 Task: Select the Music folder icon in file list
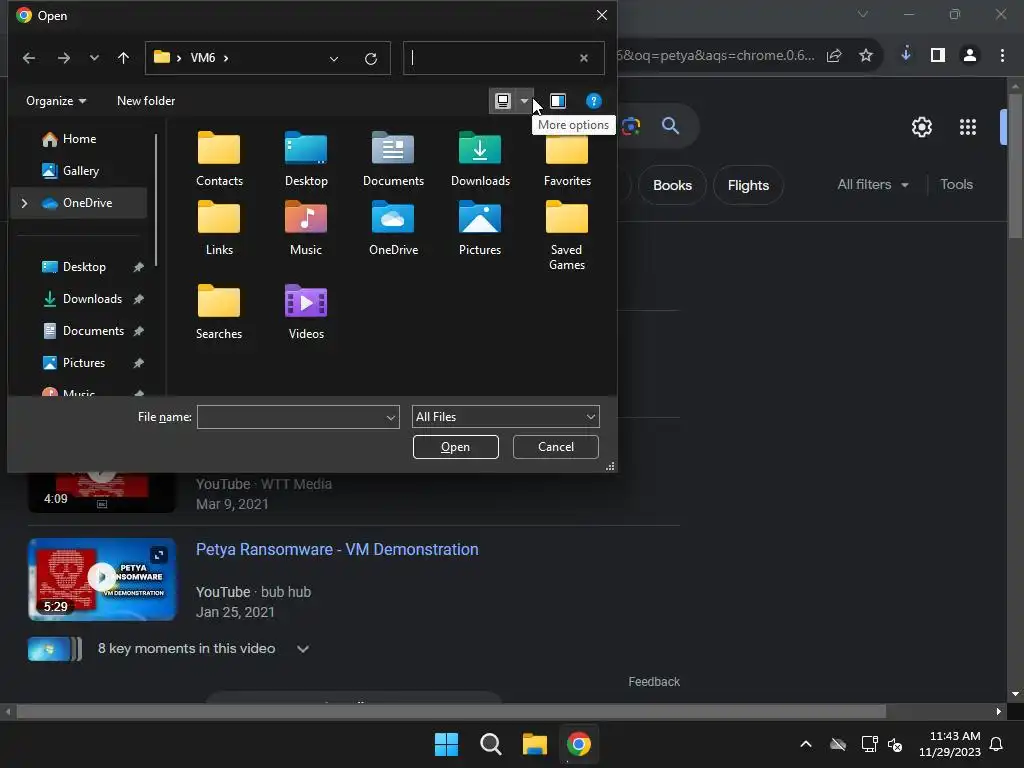click(x=306, y=228)
